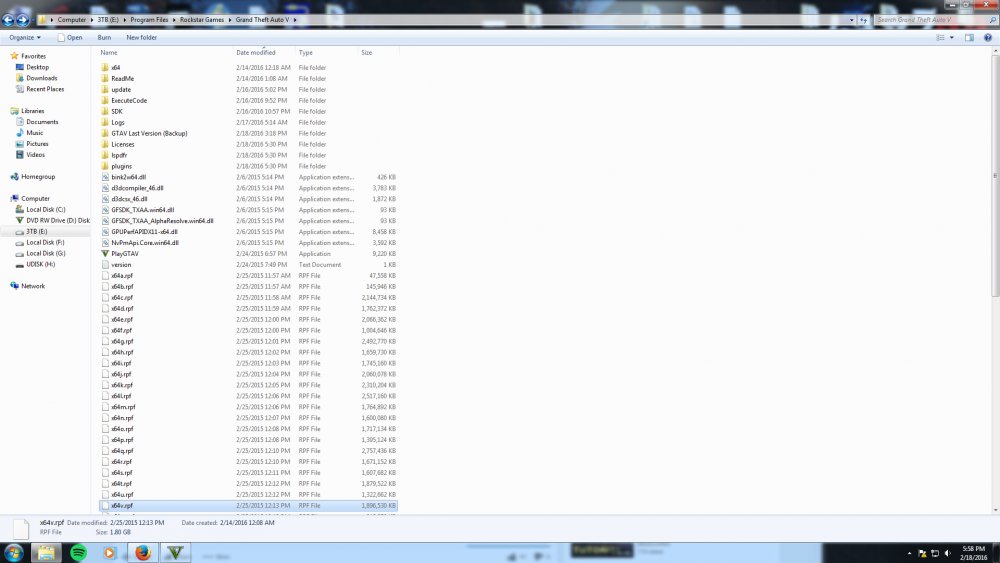Open Recent Places in the sidebar
The height and width of the screenshot is (563, 1000).
click(45, 89)
